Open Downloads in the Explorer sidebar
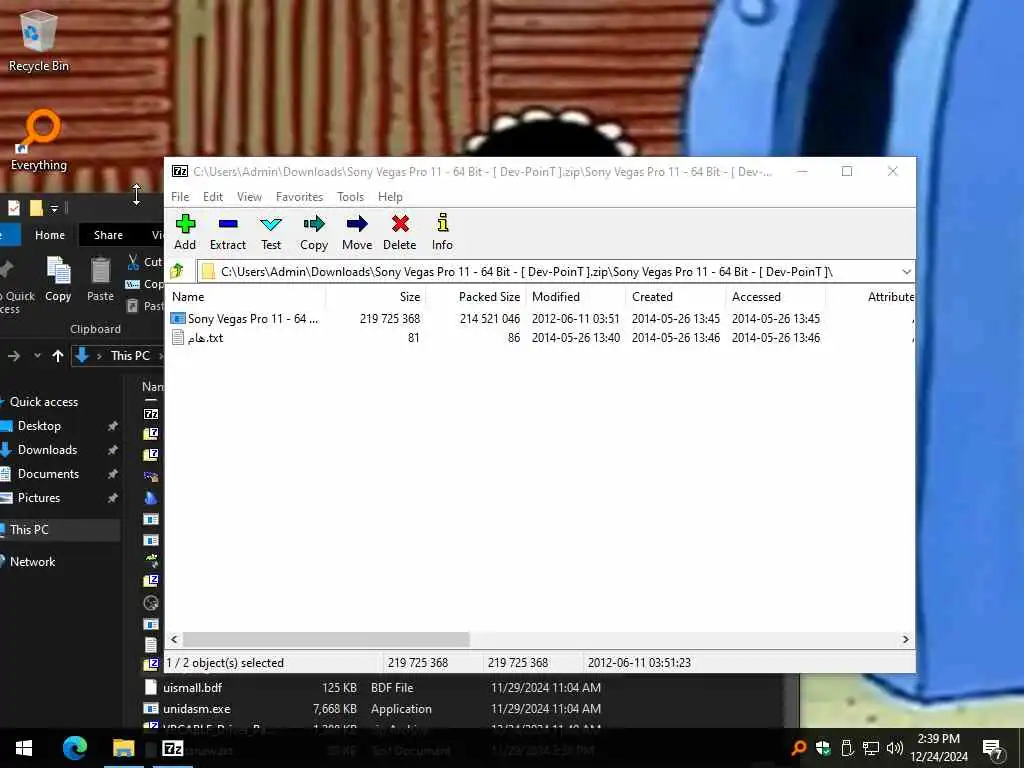This screenshot has height=768, width=1024. click(47, 450)
